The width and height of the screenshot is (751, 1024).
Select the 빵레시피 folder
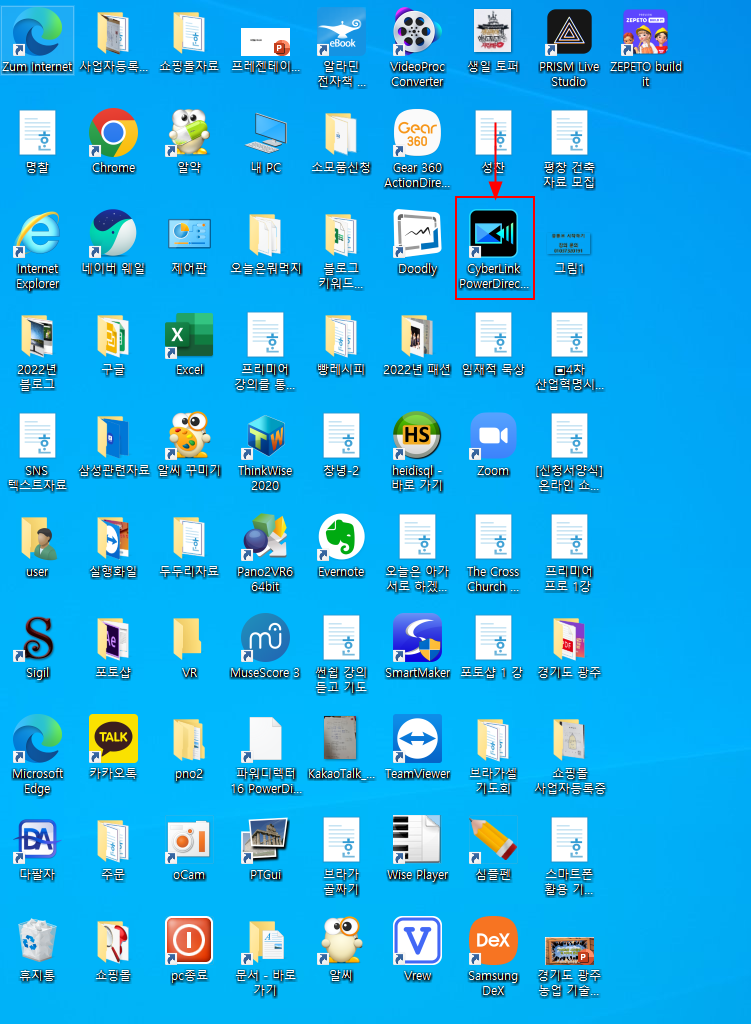coord(341,336)
